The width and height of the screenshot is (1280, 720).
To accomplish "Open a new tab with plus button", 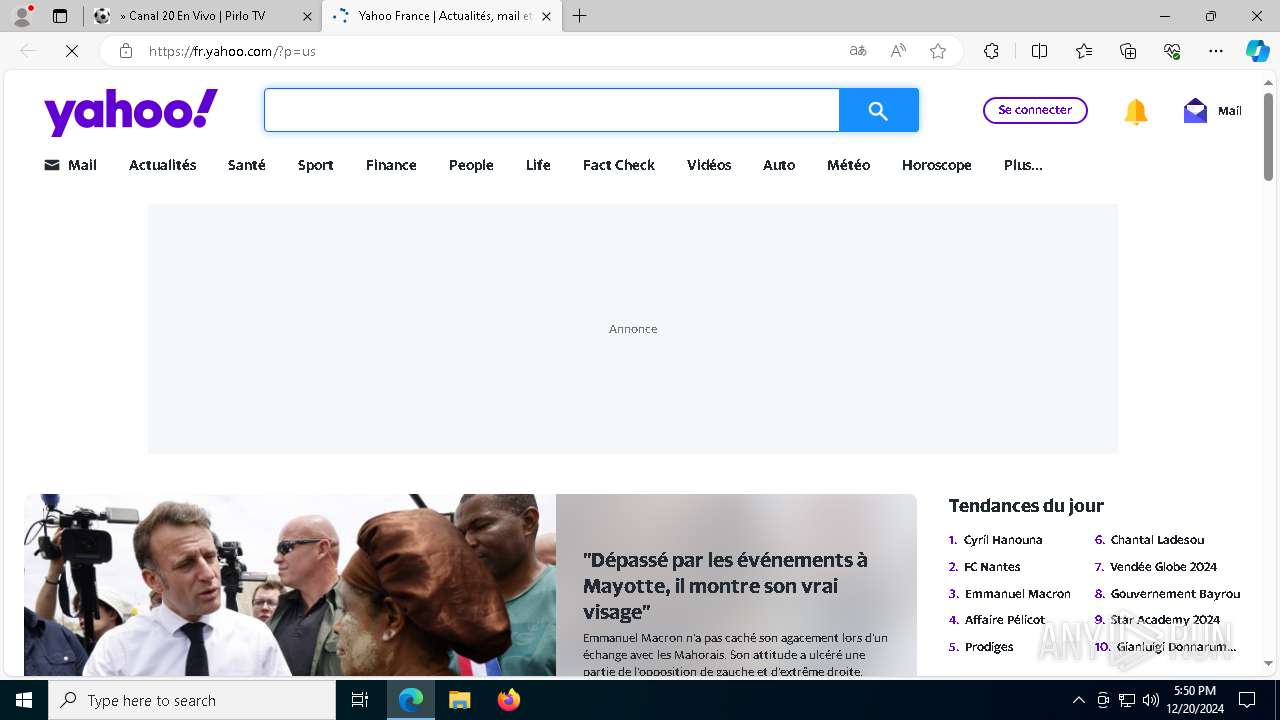I will 580,16.
